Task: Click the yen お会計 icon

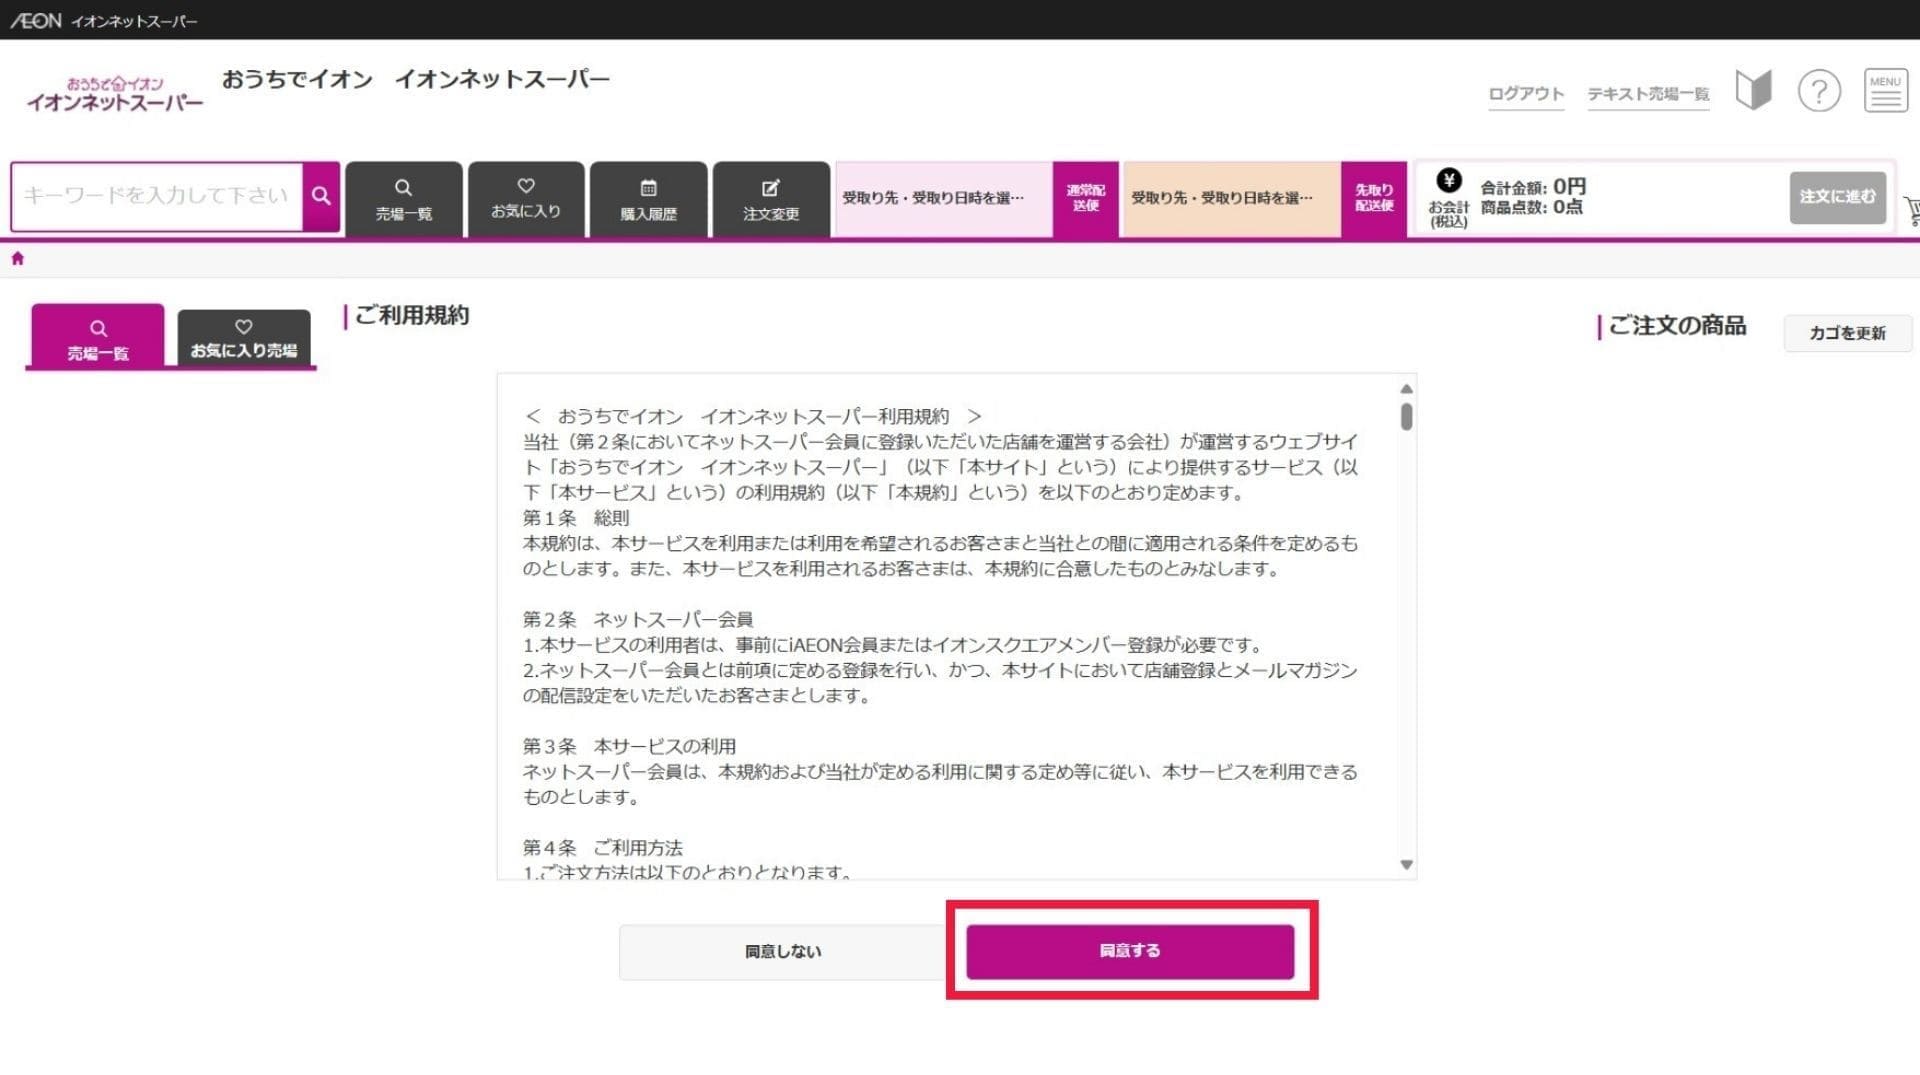Action: pyautogui.click(x=1449, y=180)
